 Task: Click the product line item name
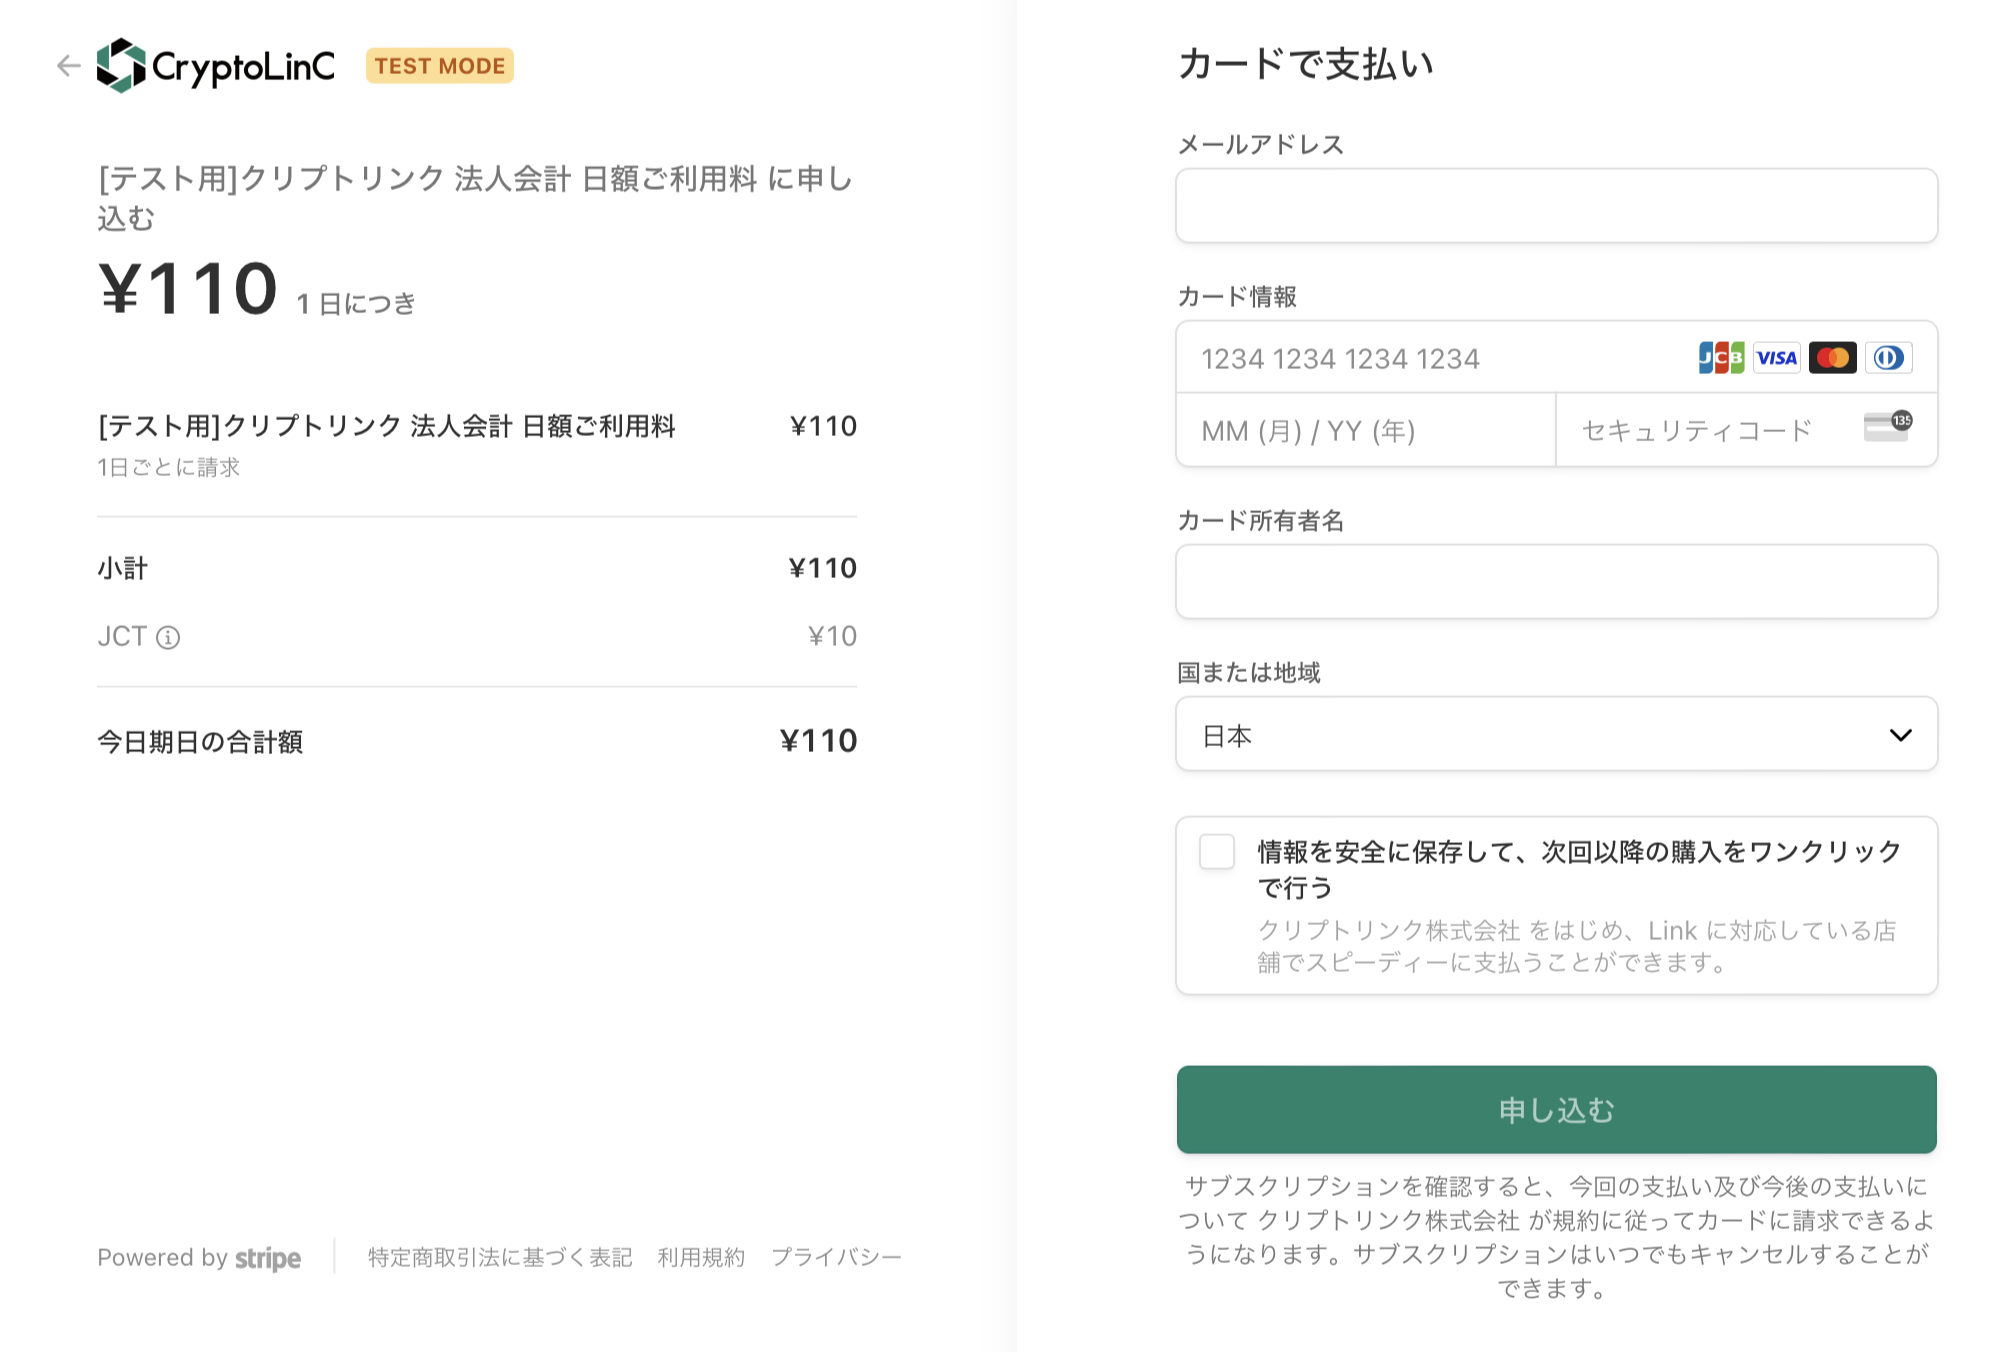tap(387, 426)
